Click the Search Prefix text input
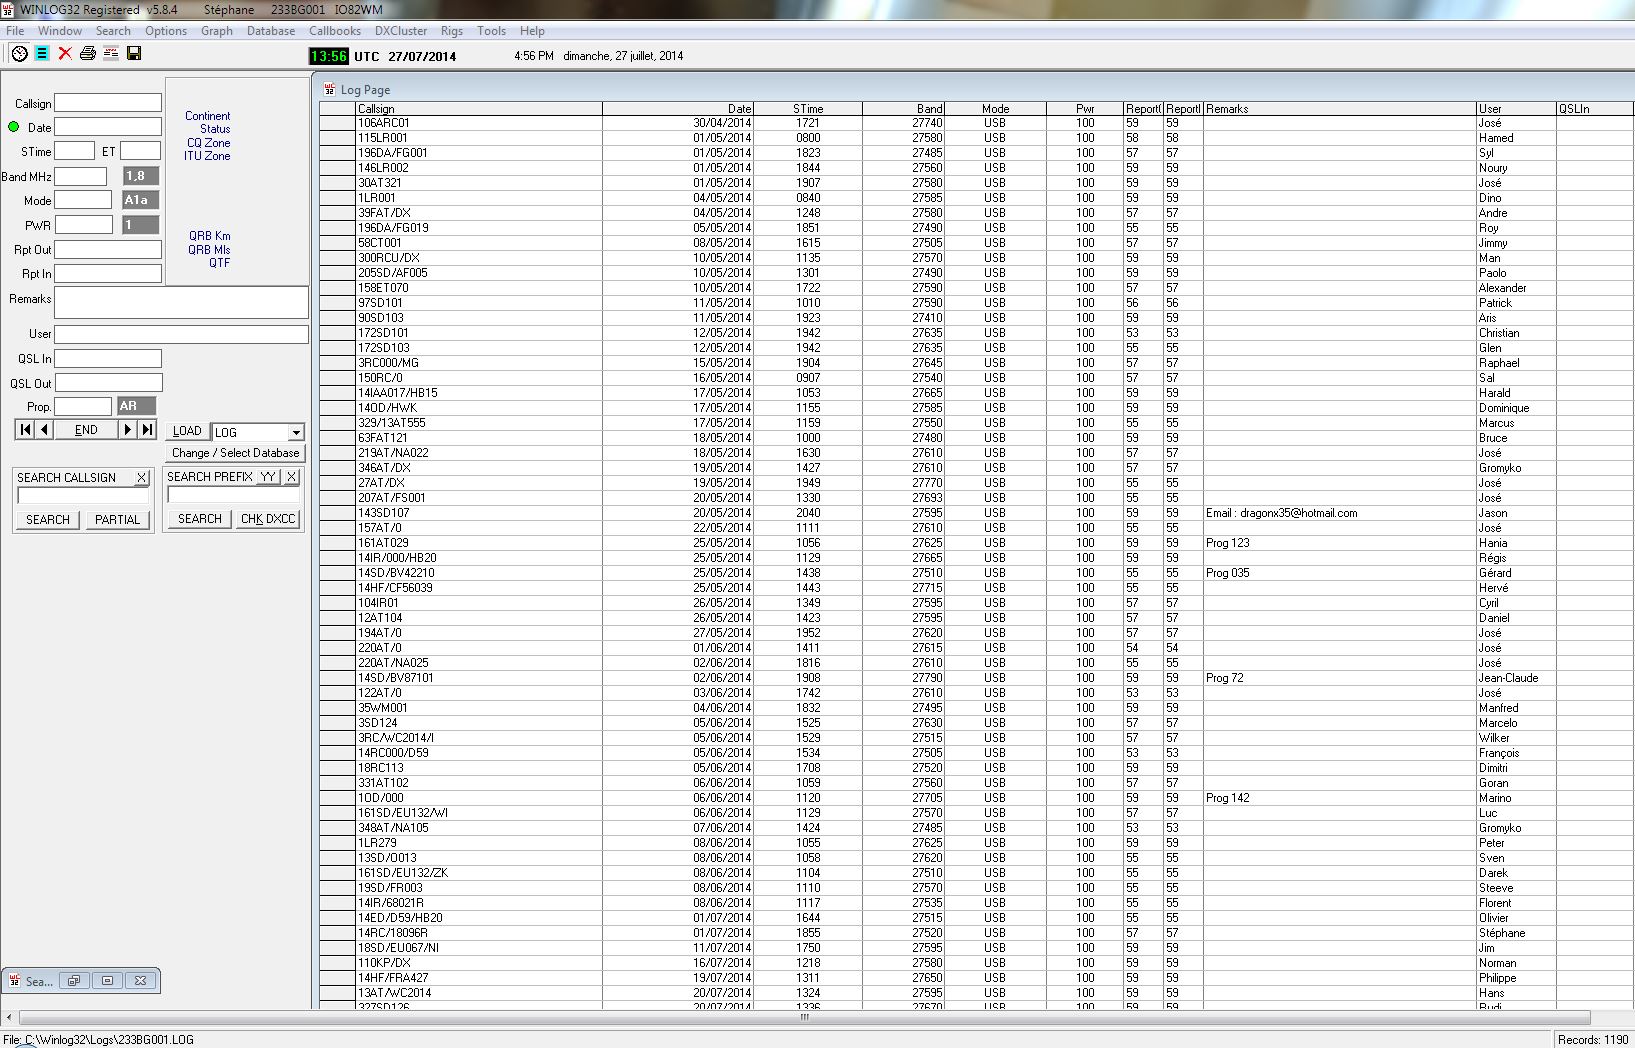 [233, 495]
